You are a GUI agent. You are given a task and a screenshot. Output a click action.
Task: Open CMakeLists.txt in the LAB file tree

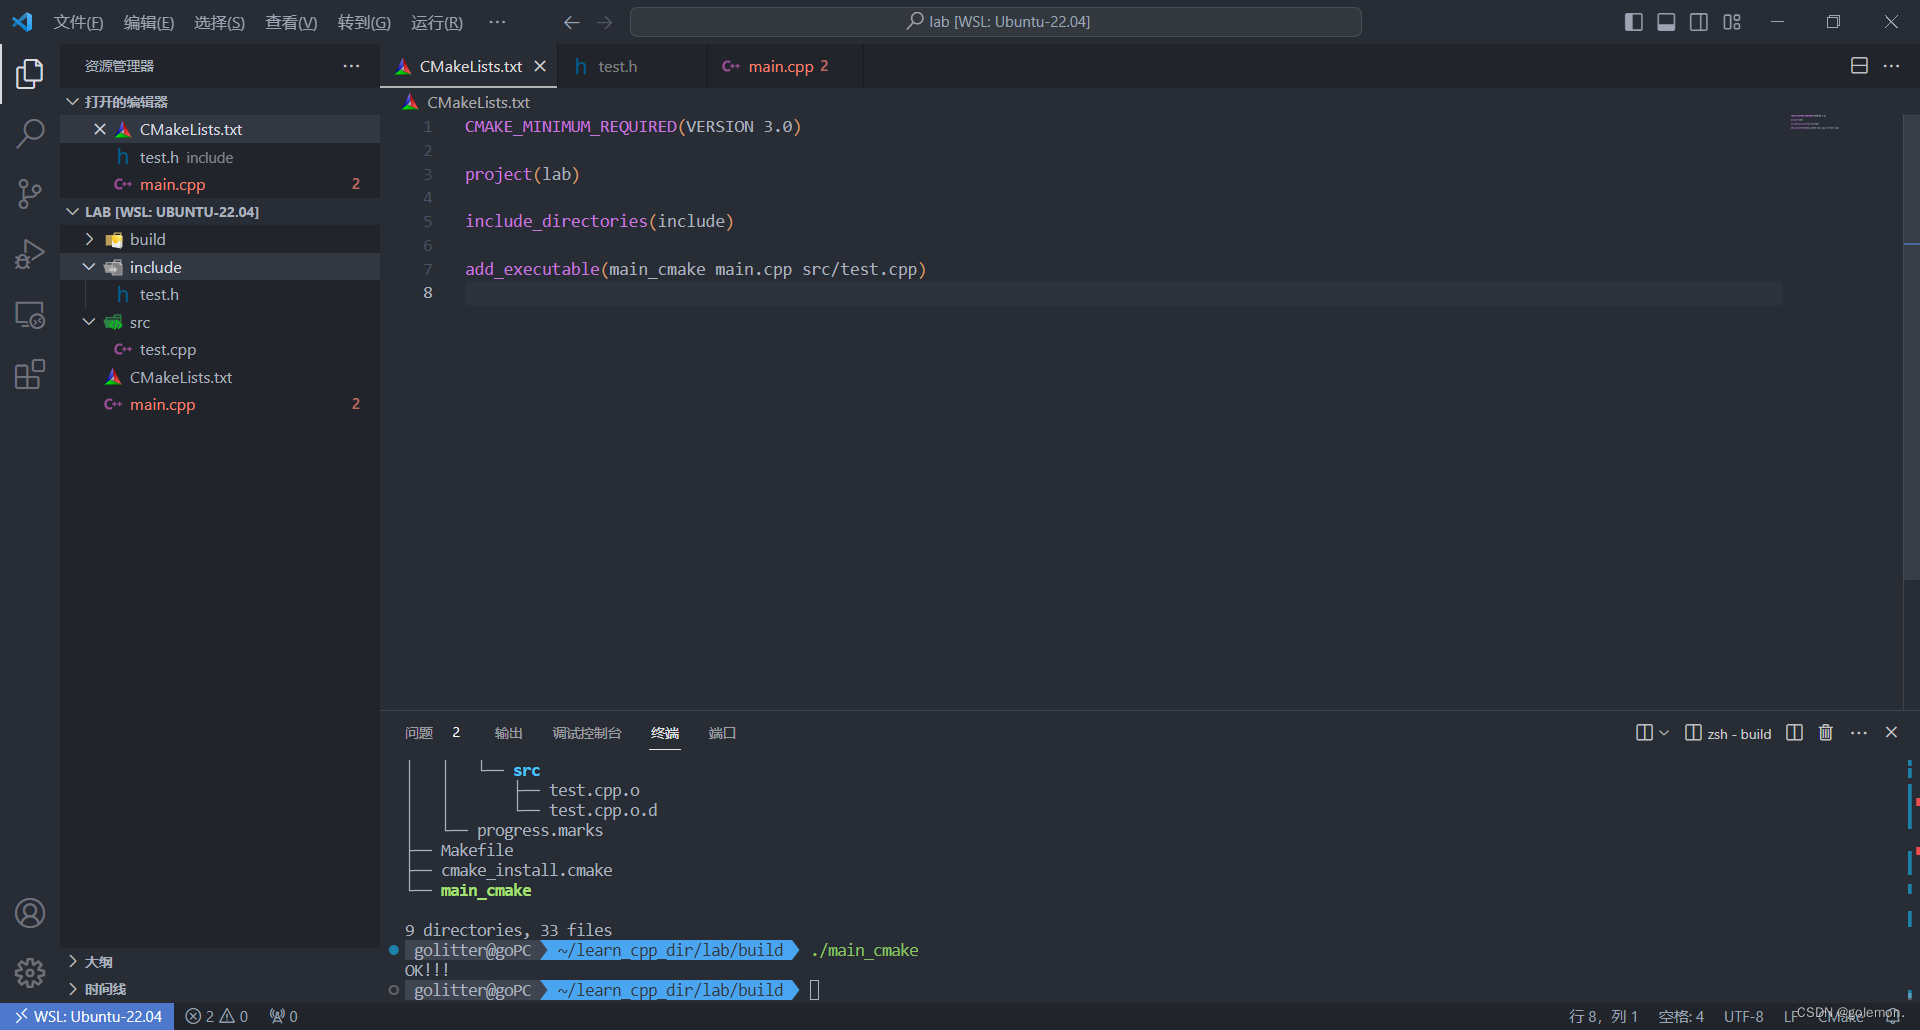[x=220, y=377]
